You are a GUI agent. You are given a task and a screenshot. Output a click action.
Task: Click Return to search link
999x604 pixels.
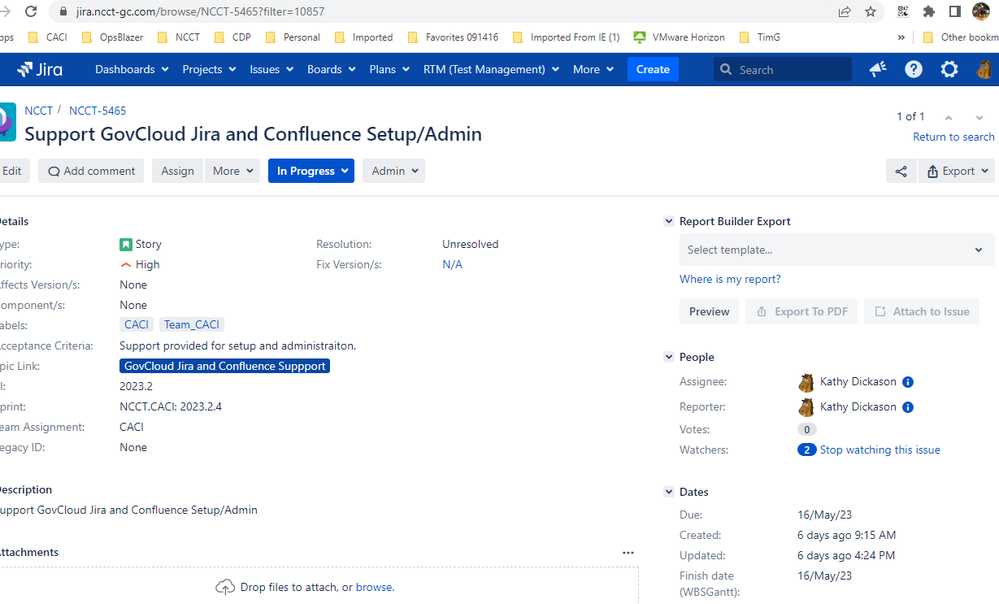click(x=953, y=137)
